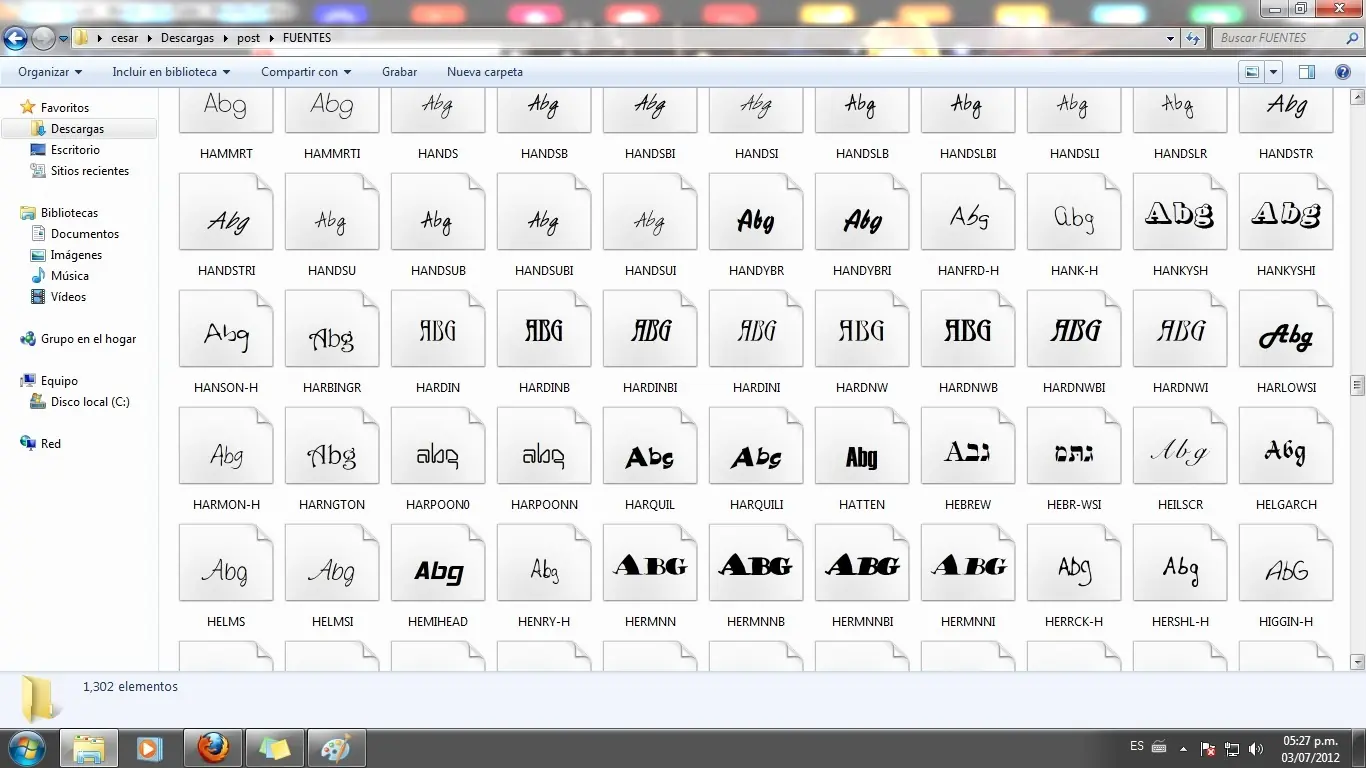Click the Nueva carpeta button
Viewport: 1366px width, 768px height.
click(x=485, y=72)
